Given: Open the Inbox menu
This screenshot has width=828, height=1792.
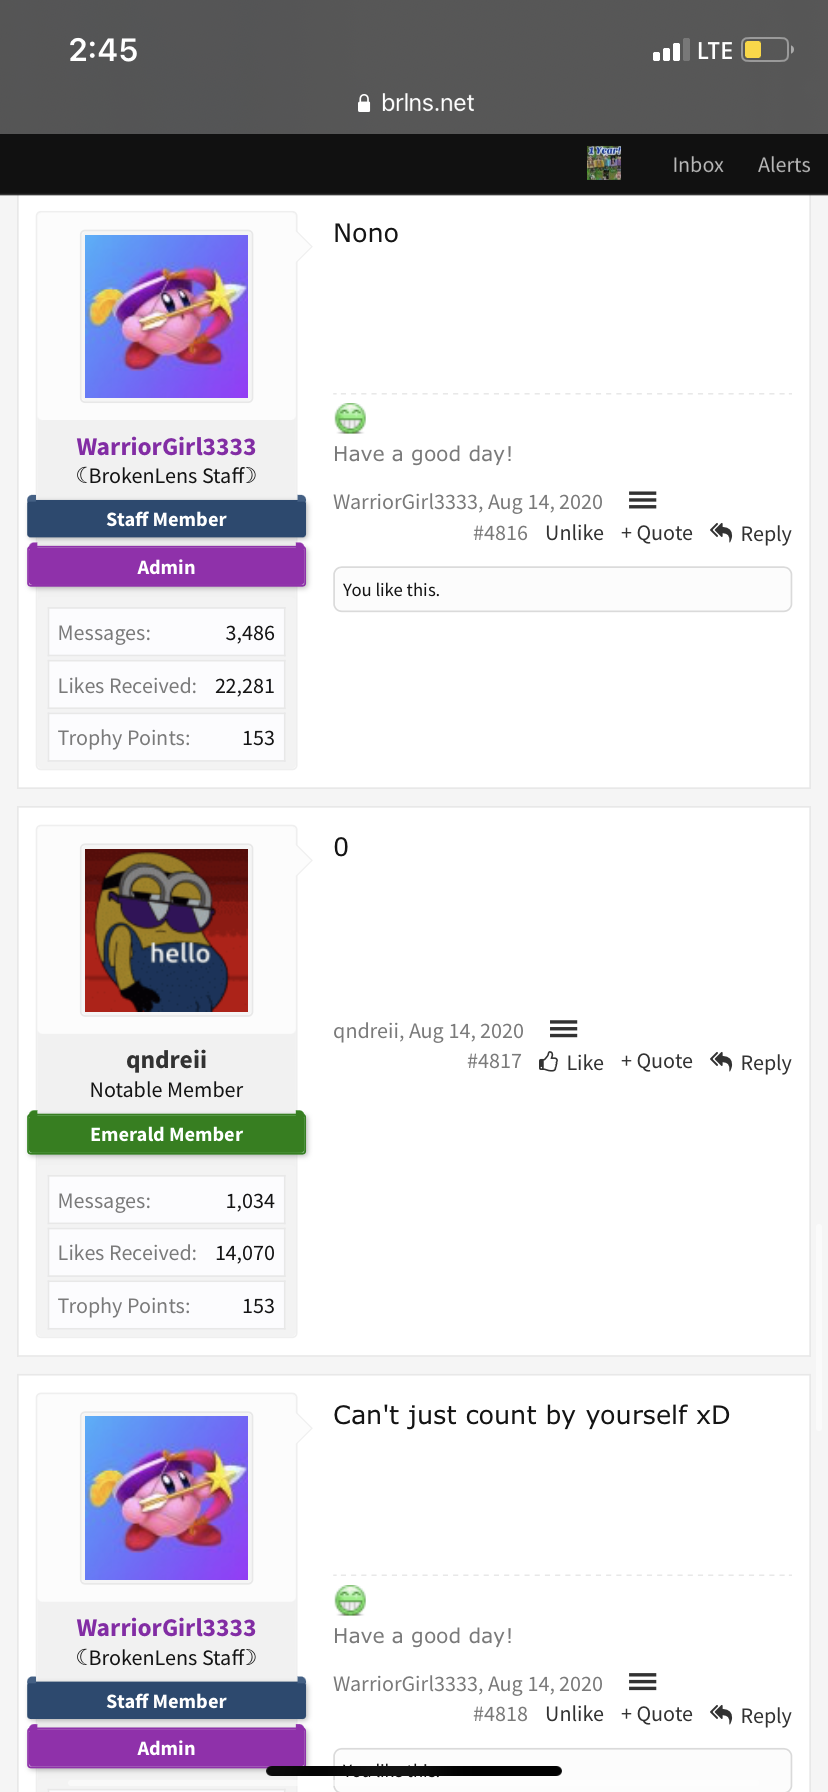Looking at the screenshot, I should tap(698, 165).
